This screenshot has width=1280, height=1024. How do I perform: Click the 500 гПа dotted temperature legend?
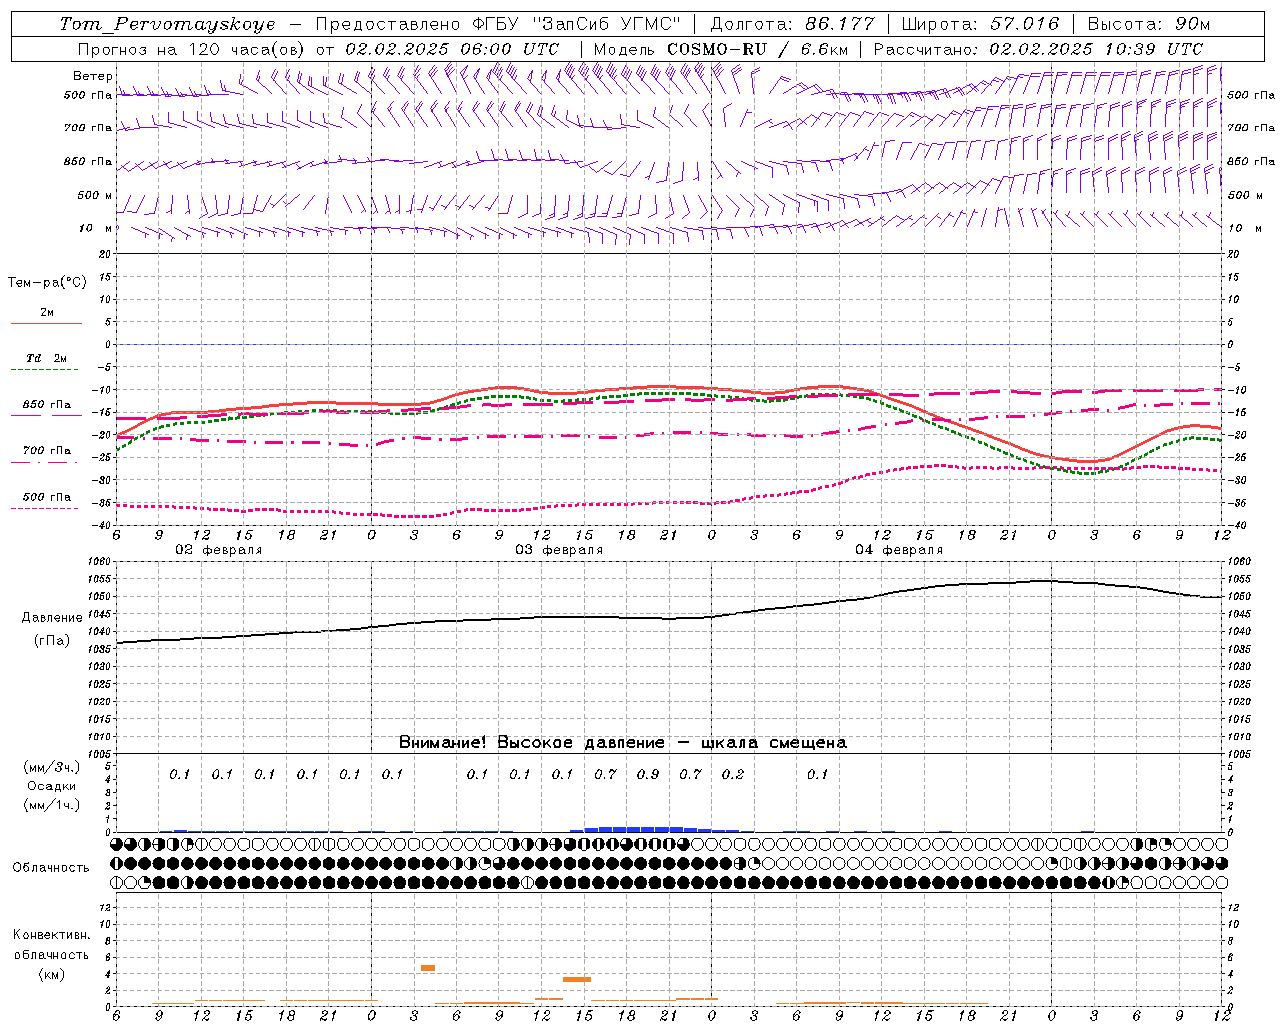[x=46, y=502]
